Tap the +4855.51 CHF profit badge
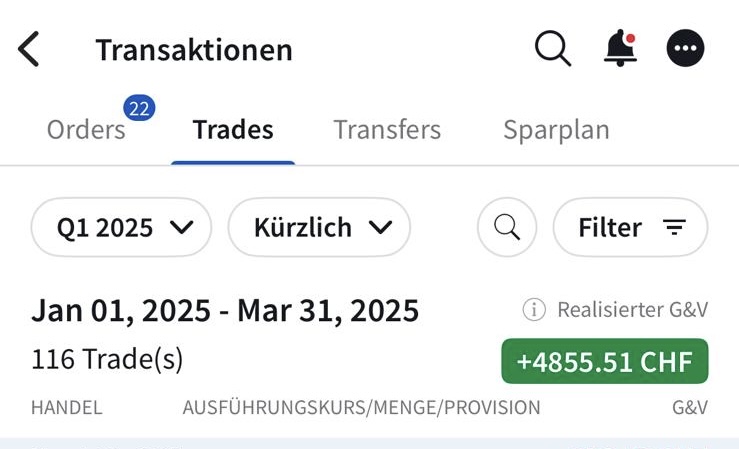This screenshot has height=449, width=739. point(605,361)
